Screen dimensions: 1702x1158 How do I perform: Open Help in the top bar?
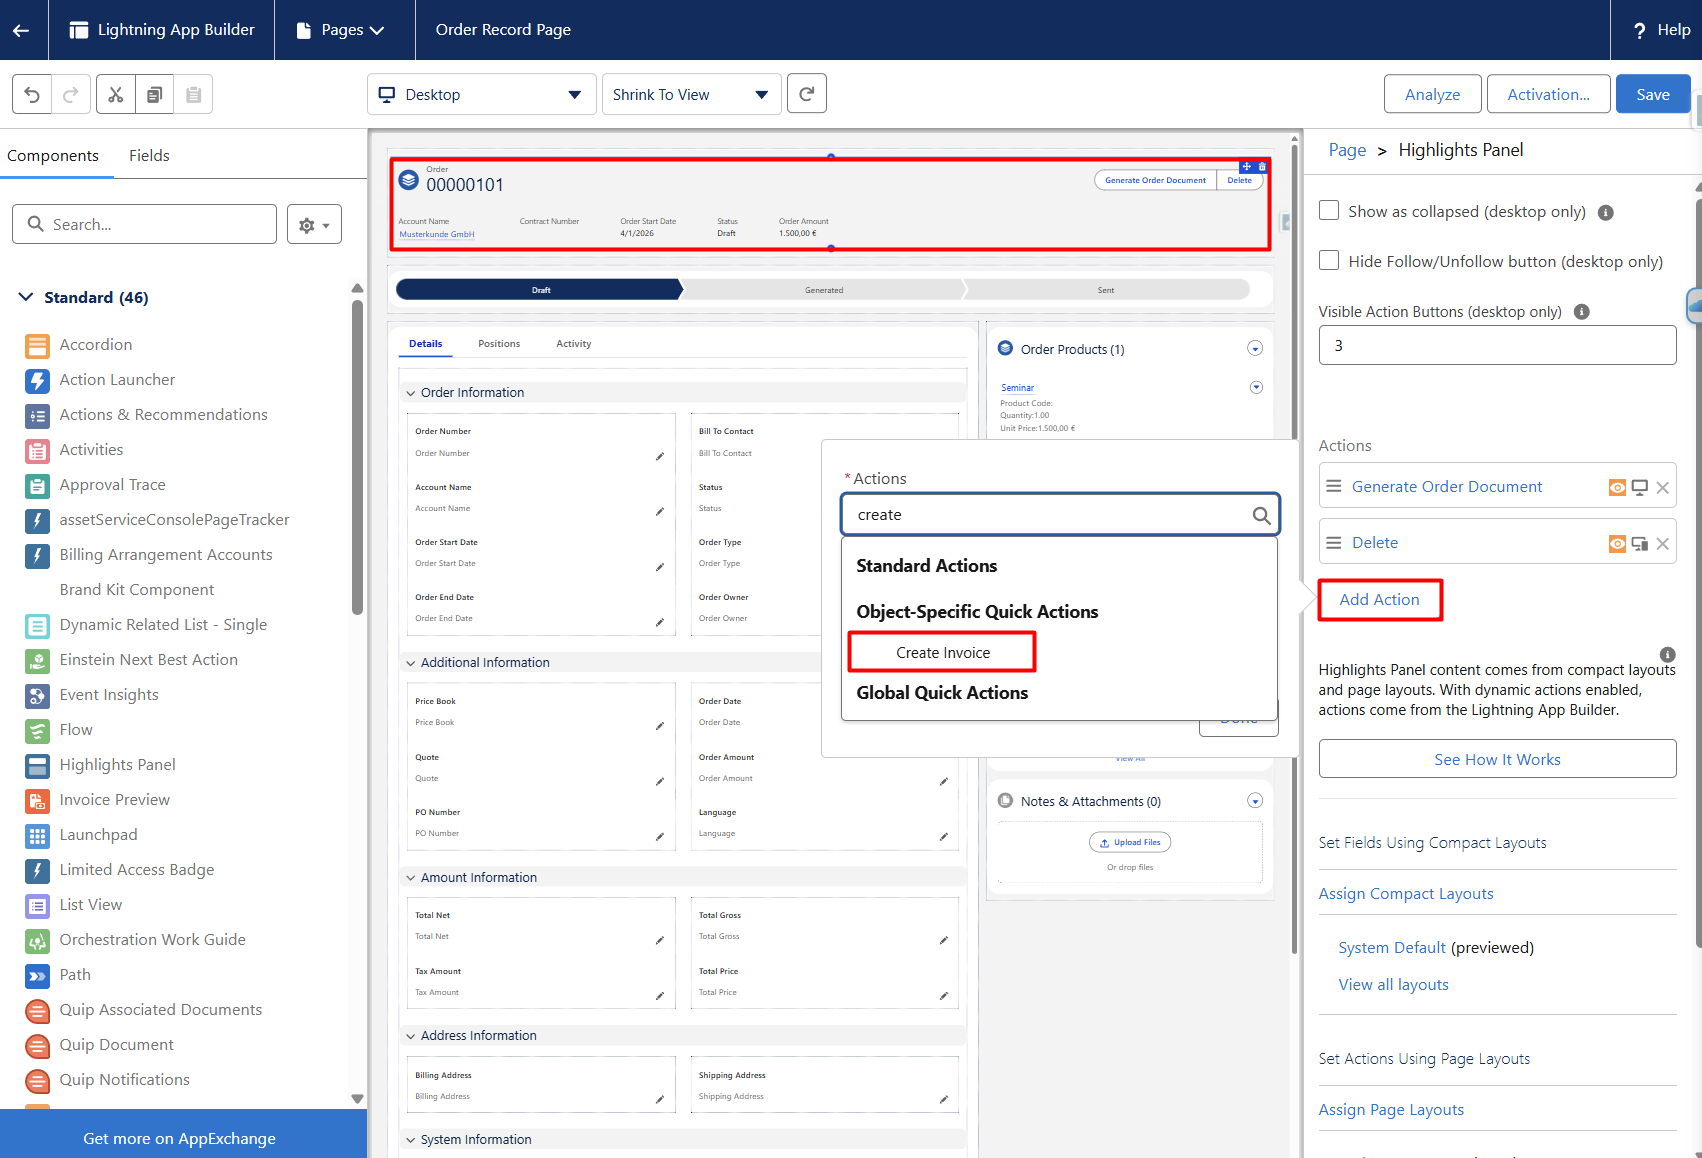pyautogui.click(x=1661, y=30)
